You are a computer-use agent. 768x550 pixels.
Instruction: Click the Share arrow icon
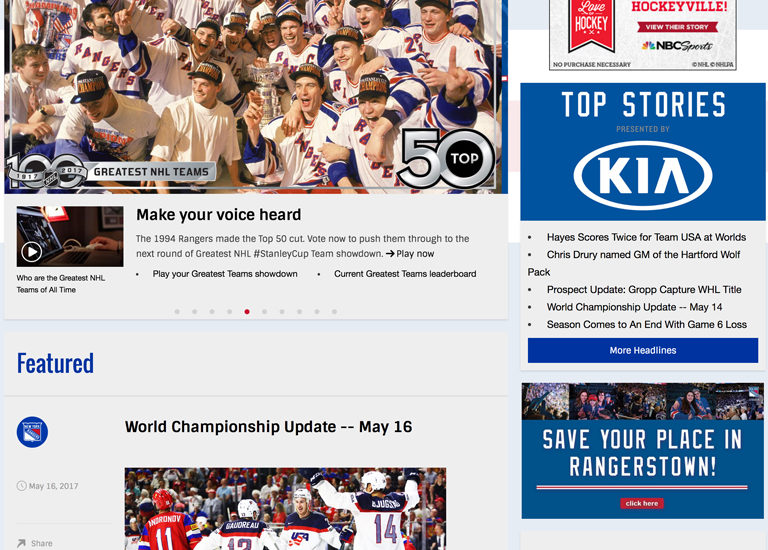(x=21, y=543)
